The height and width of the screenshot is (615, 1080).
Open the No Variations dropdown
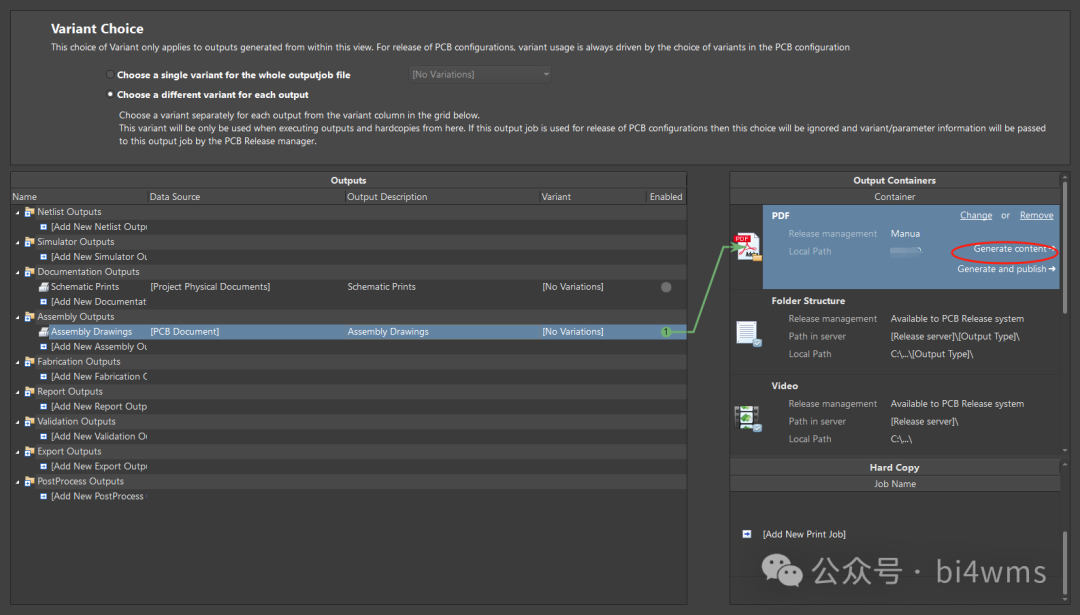click(480, 75)
